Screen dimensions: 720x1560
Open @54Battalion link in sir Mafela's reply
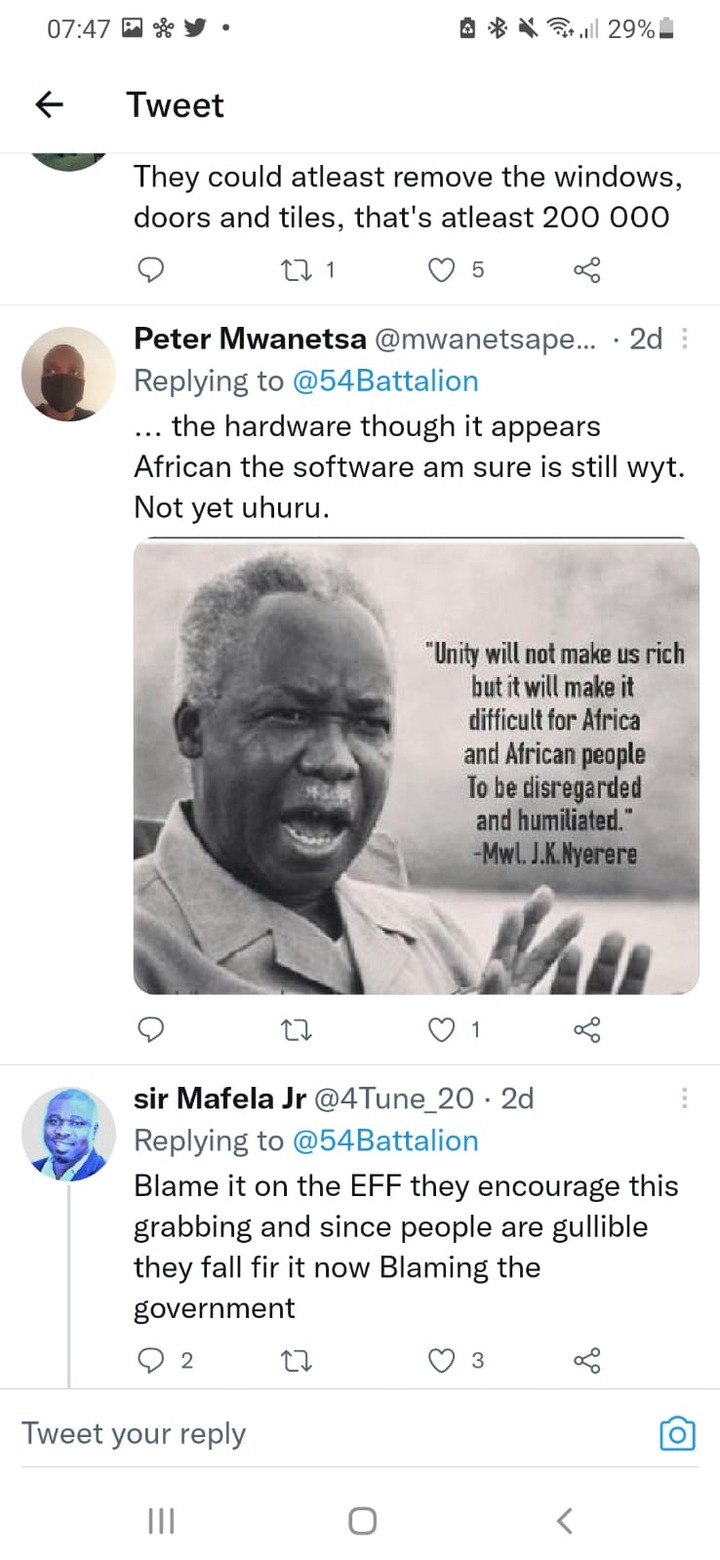pyautogui.click(x=385, y=1141)
